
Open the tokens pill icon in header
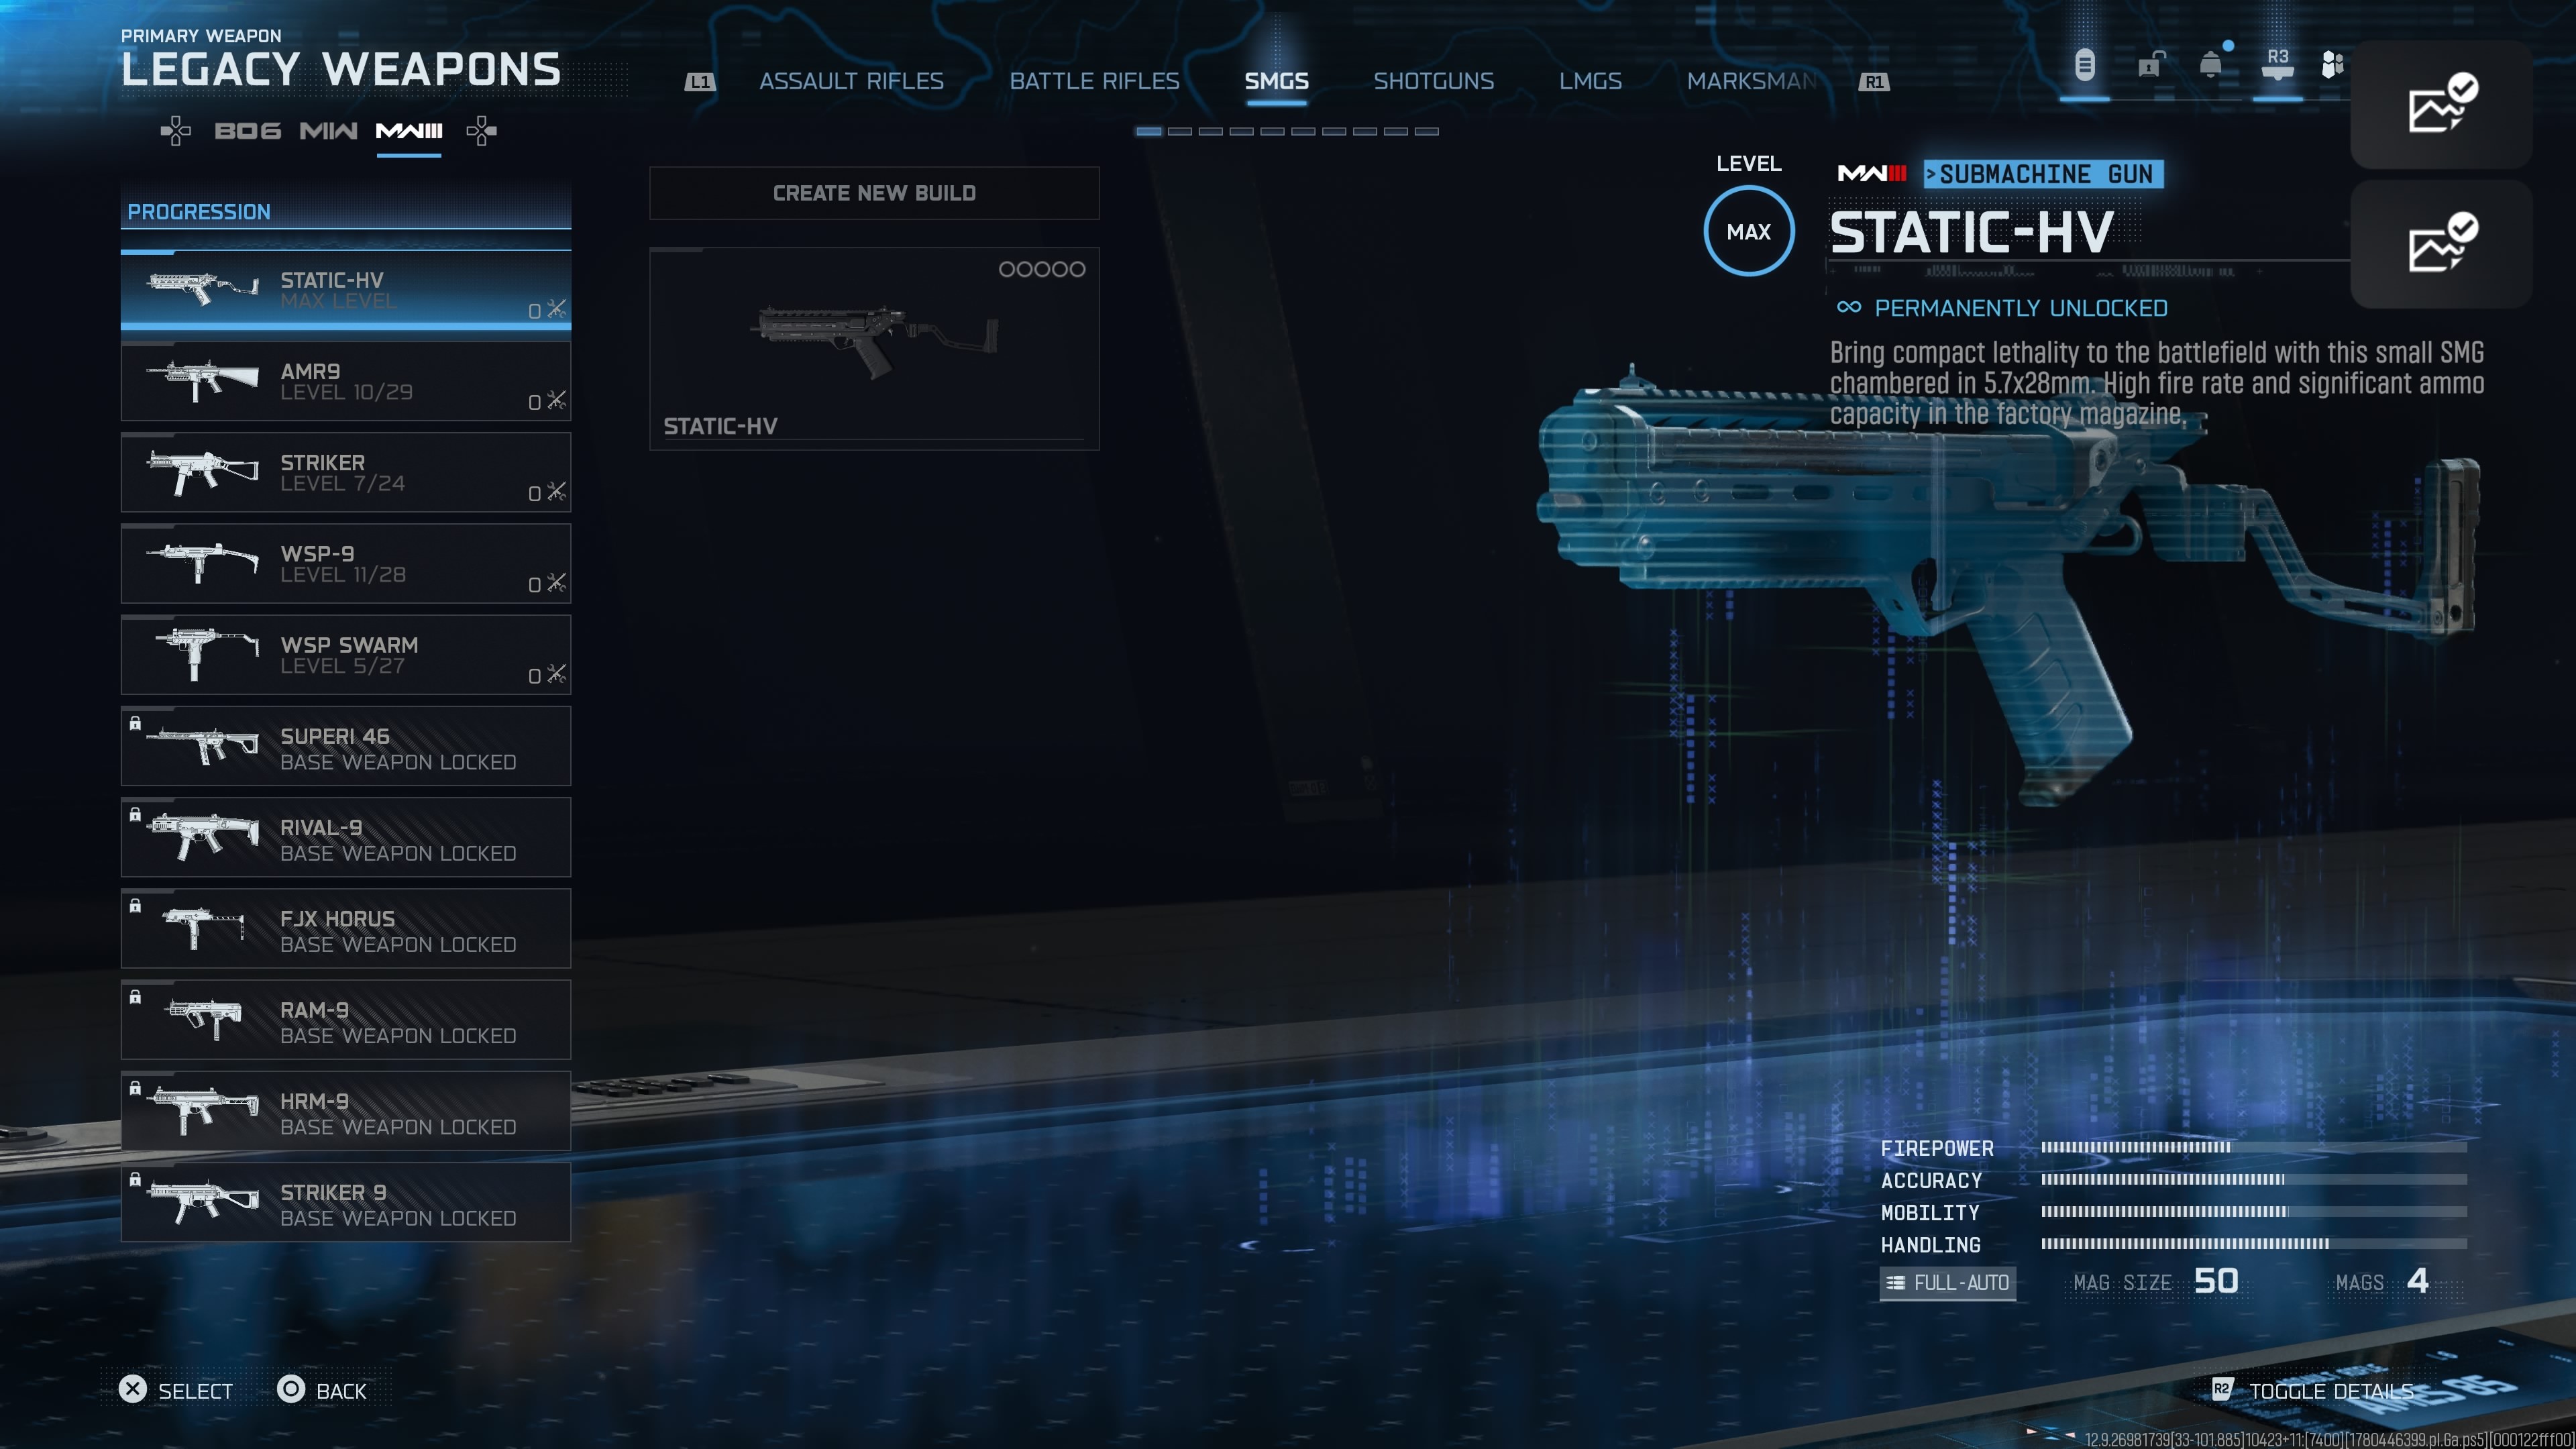2084,66
